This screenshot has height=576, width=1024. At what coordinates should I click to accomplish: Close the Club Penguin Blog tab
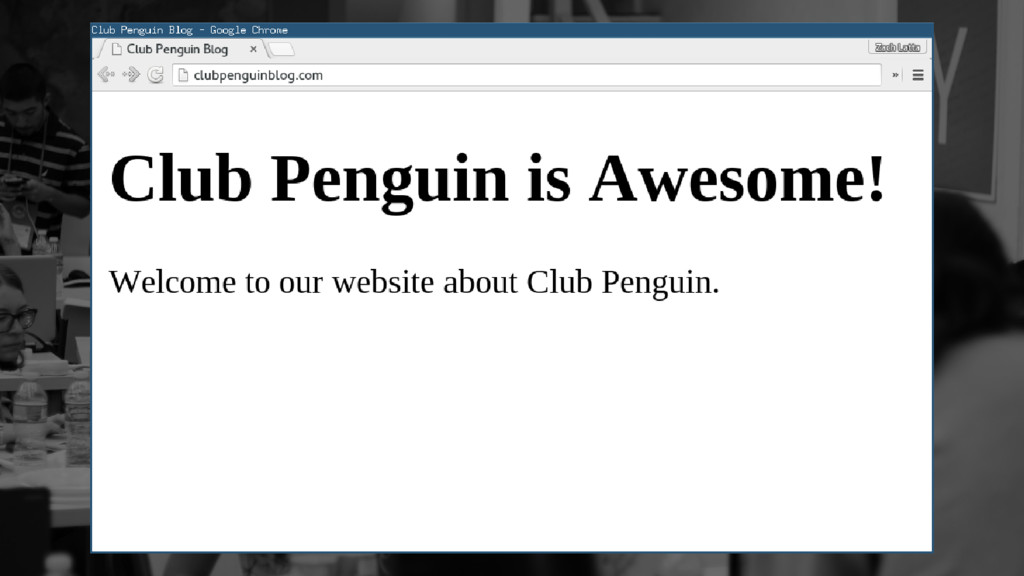(253, 49)
